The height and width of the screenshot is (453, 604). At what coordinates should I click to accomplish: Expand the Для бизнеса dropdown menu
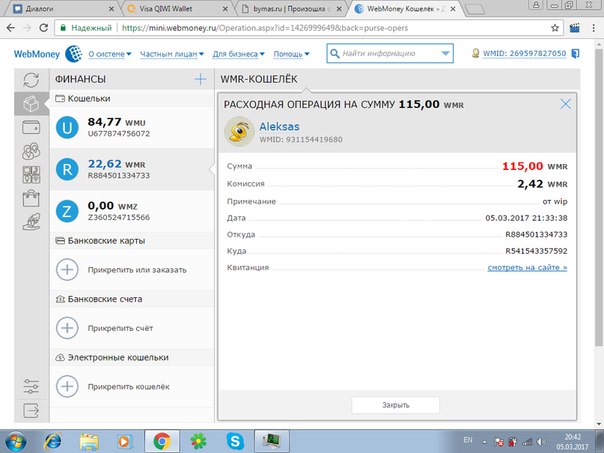coord(237,53)
